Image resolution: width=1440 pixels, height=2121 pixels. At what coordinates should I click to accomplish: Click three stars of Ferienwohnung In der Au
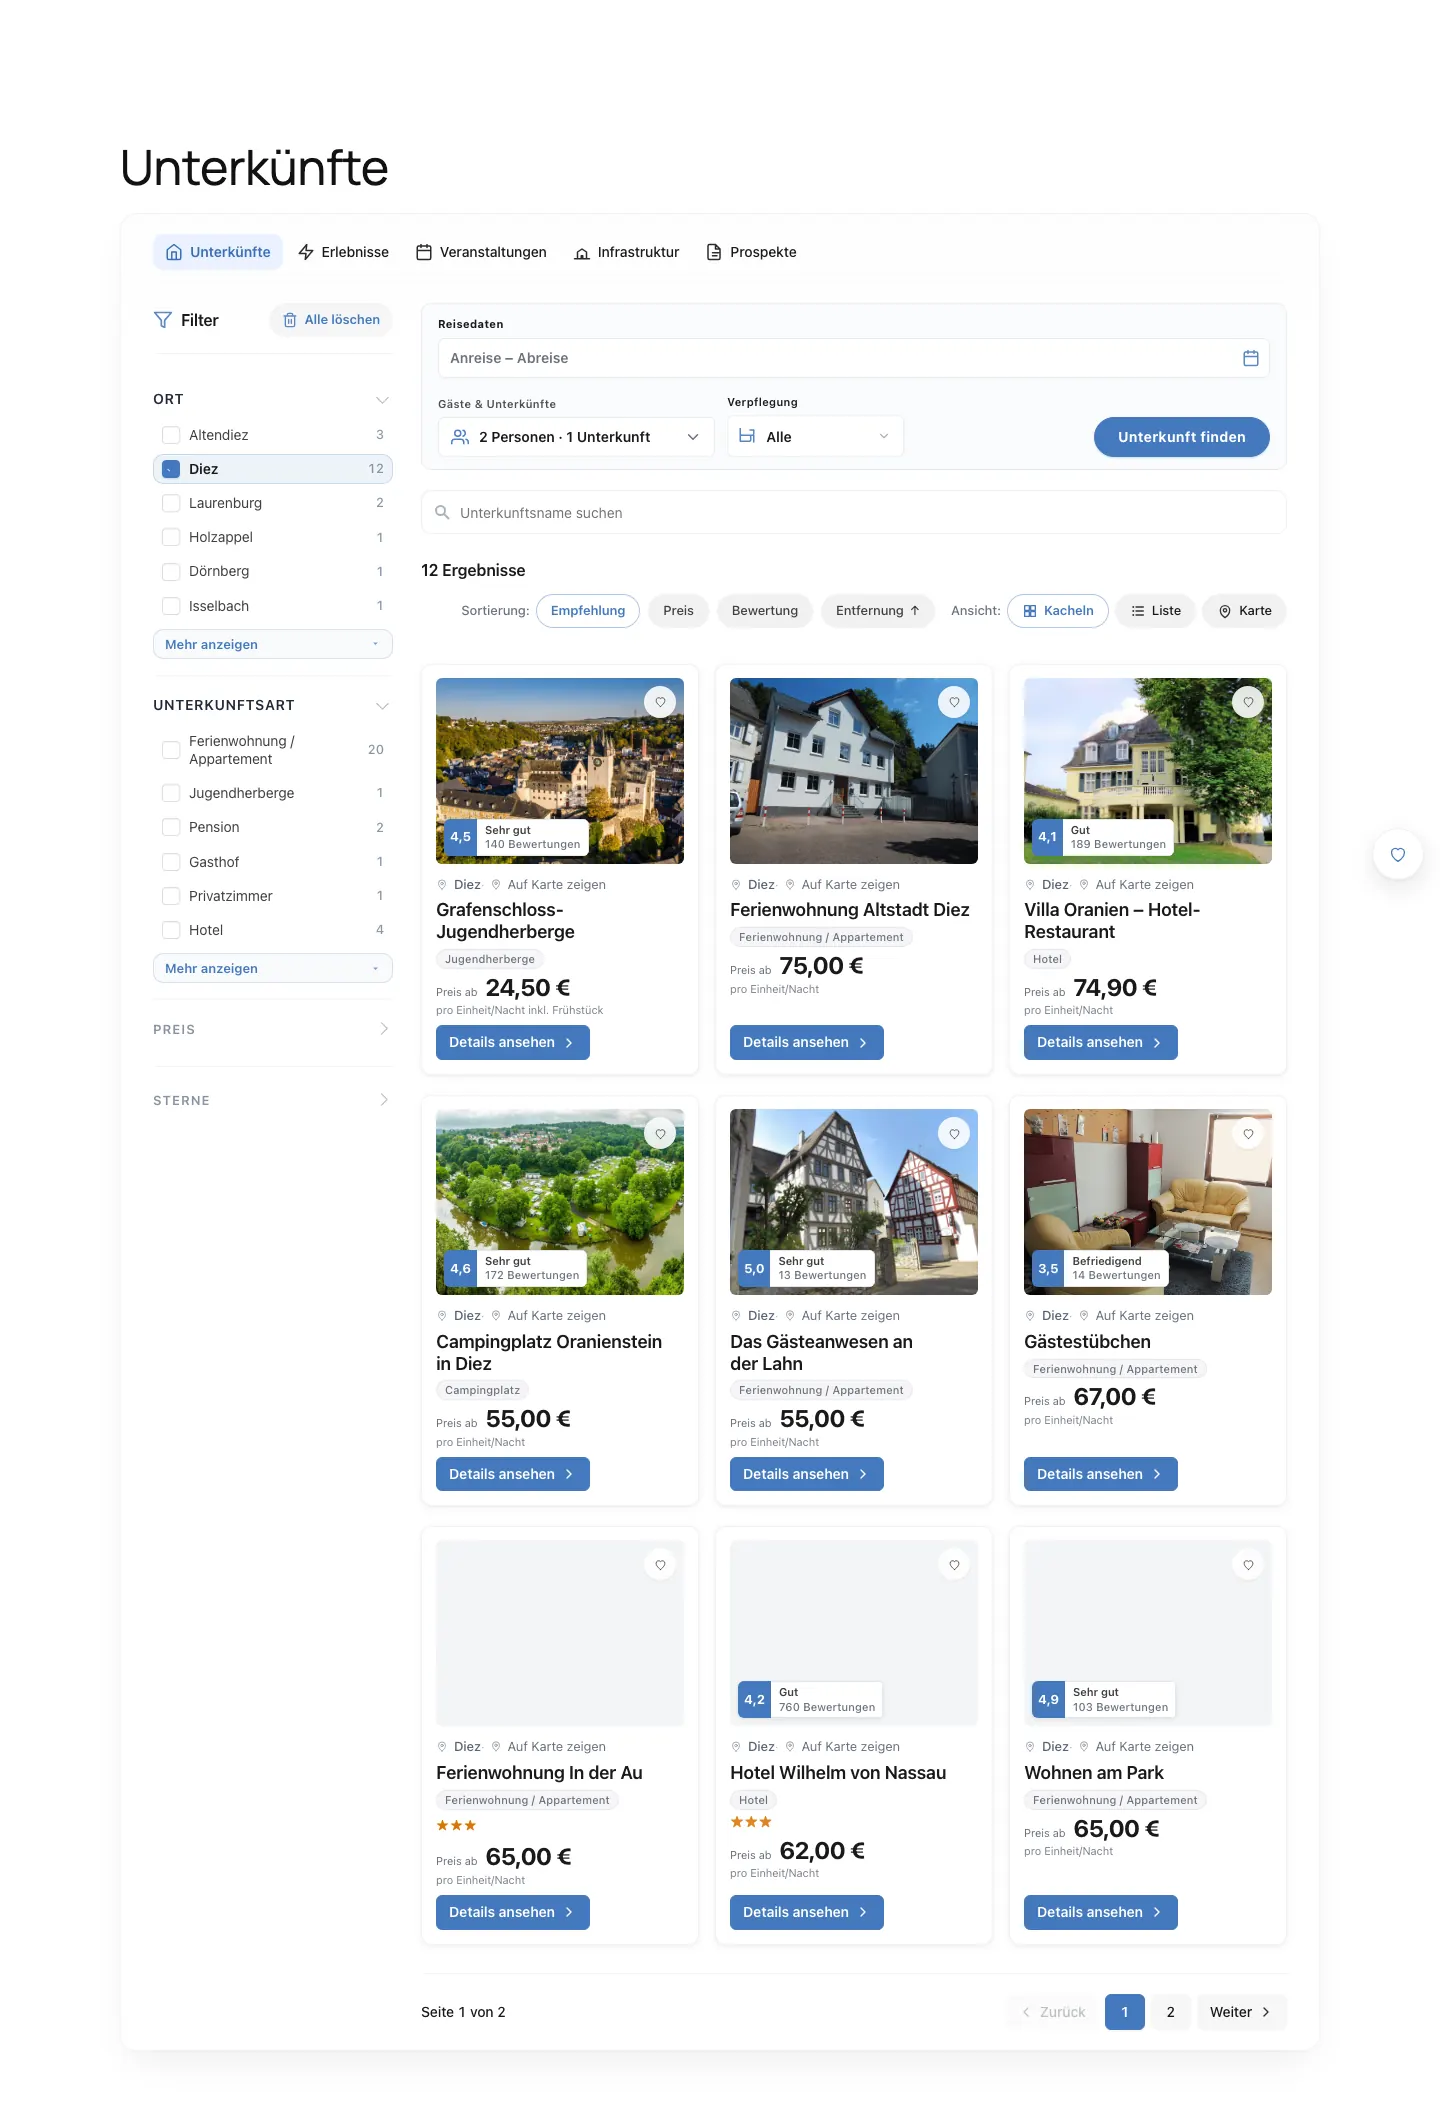[456, 1825]
